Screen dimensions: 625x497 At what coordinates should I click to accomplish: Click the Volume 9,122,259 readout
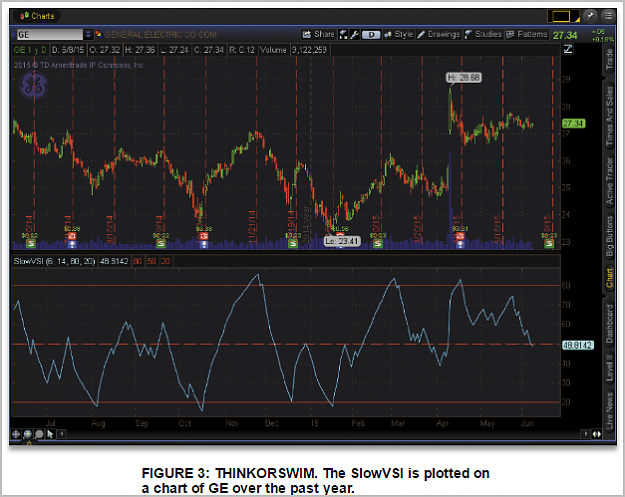[293, 50]
